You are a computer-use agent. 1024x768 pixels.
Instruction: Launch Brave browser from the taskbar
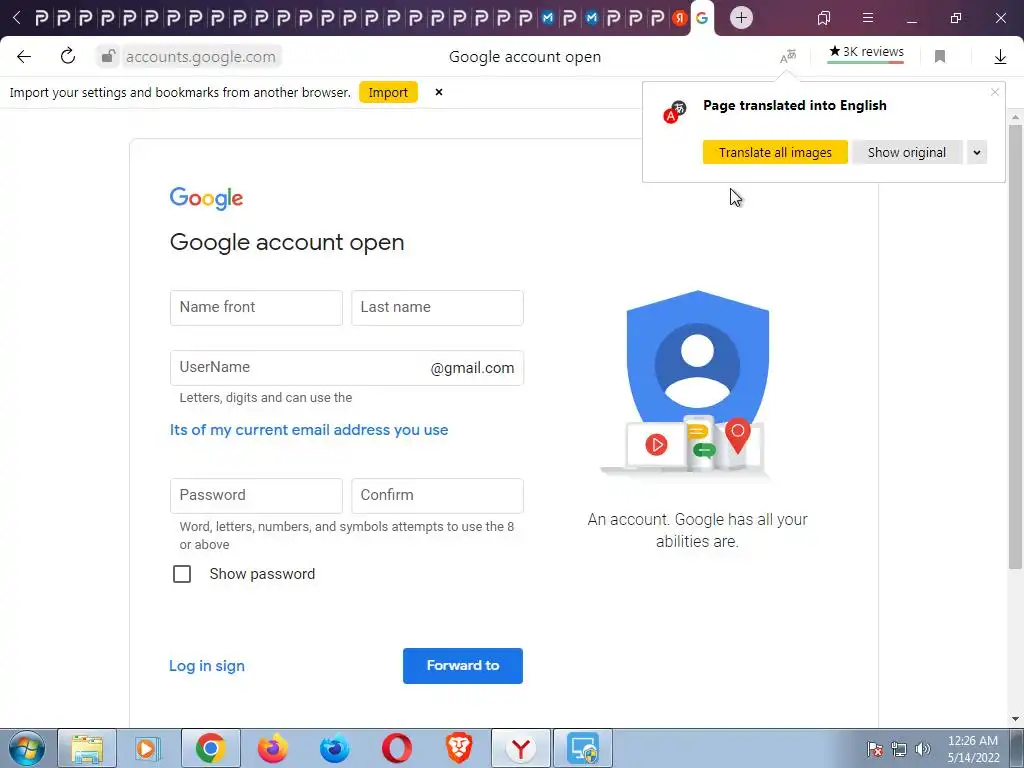[458, 748]
